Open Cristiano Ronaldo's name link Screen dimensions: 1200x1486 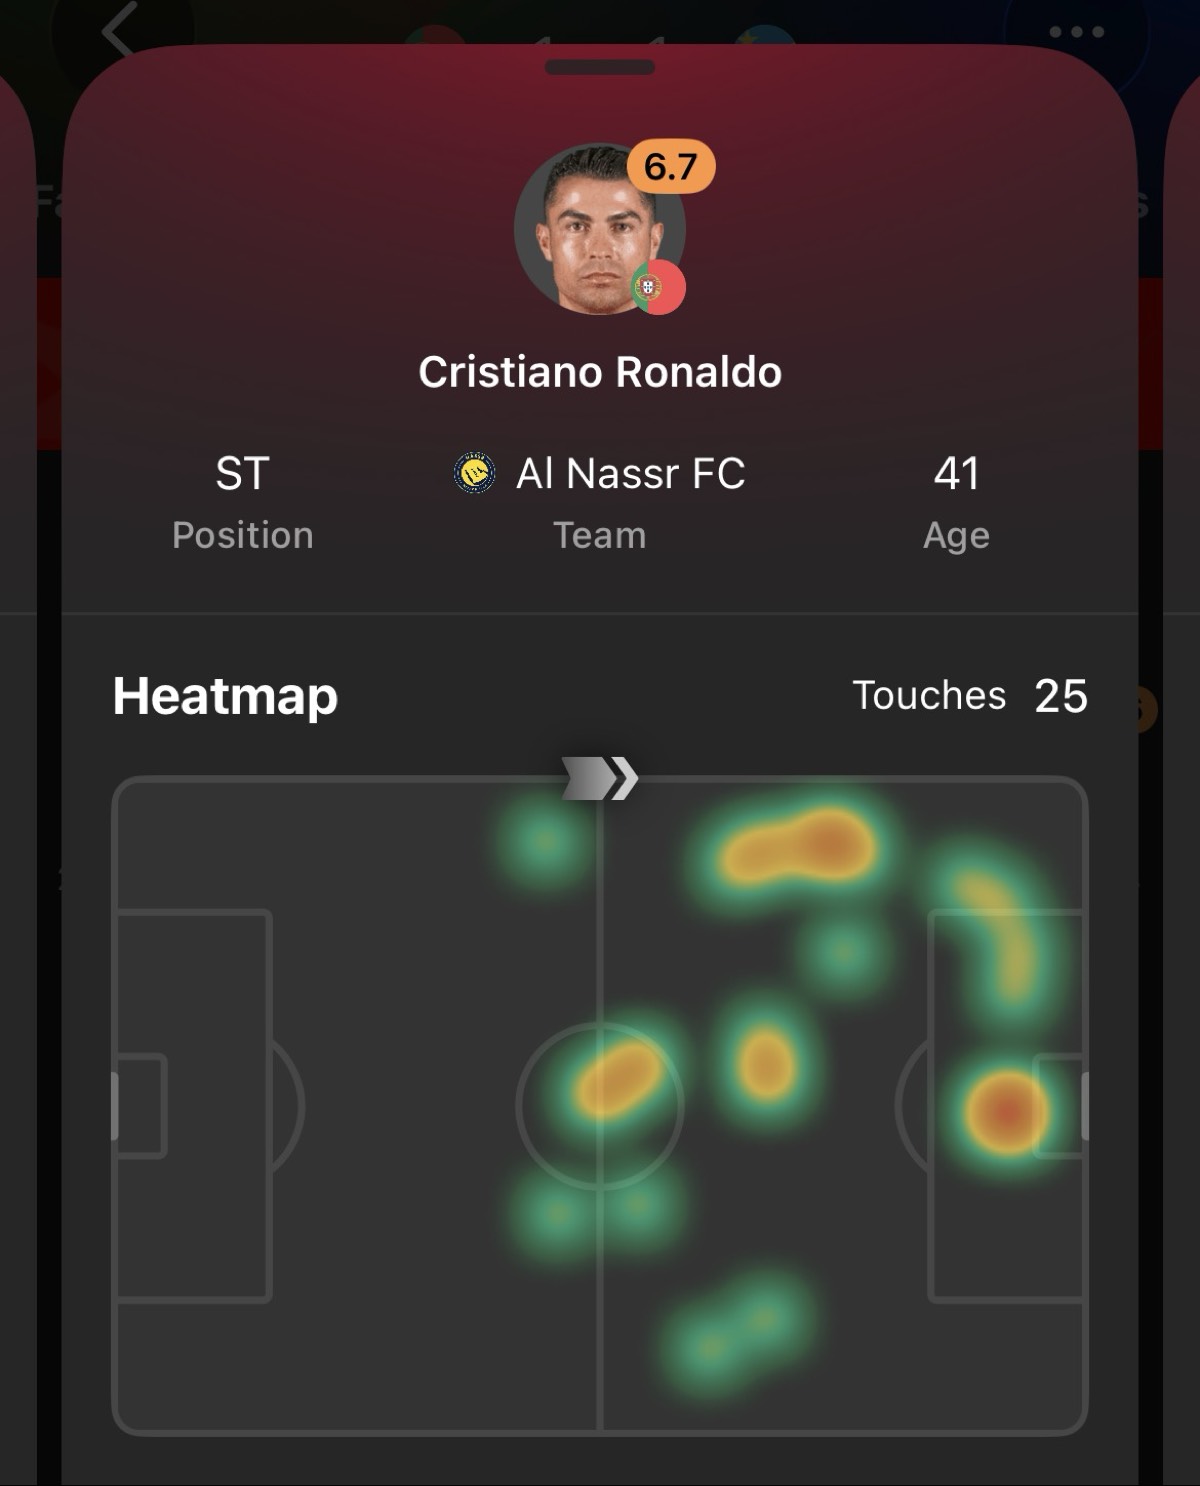click(600, 372)
